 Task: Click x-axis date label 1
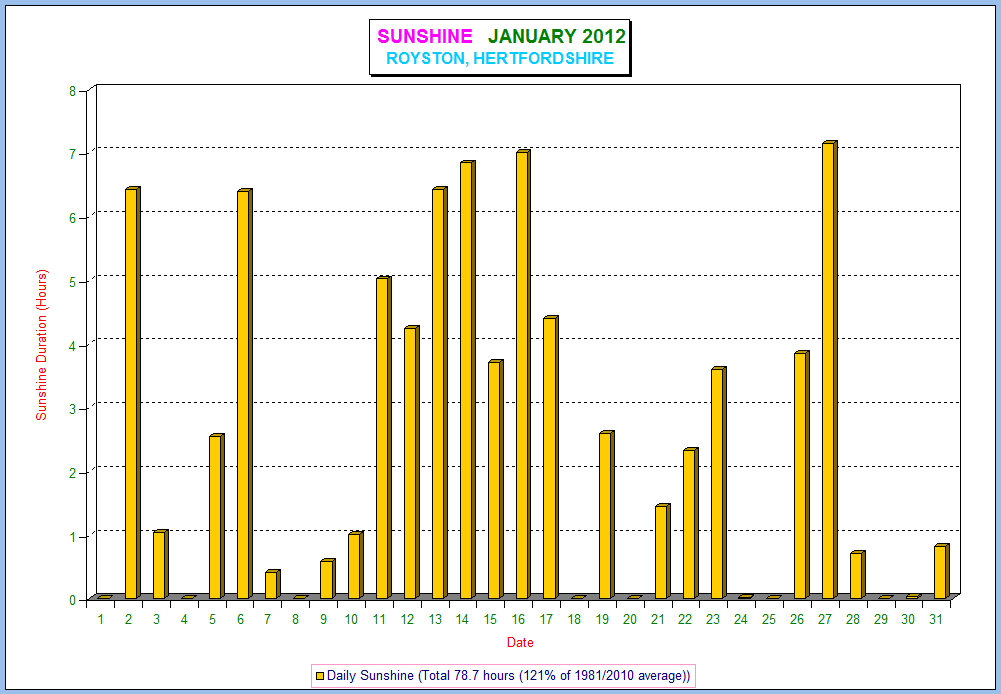tap(101, 619)
